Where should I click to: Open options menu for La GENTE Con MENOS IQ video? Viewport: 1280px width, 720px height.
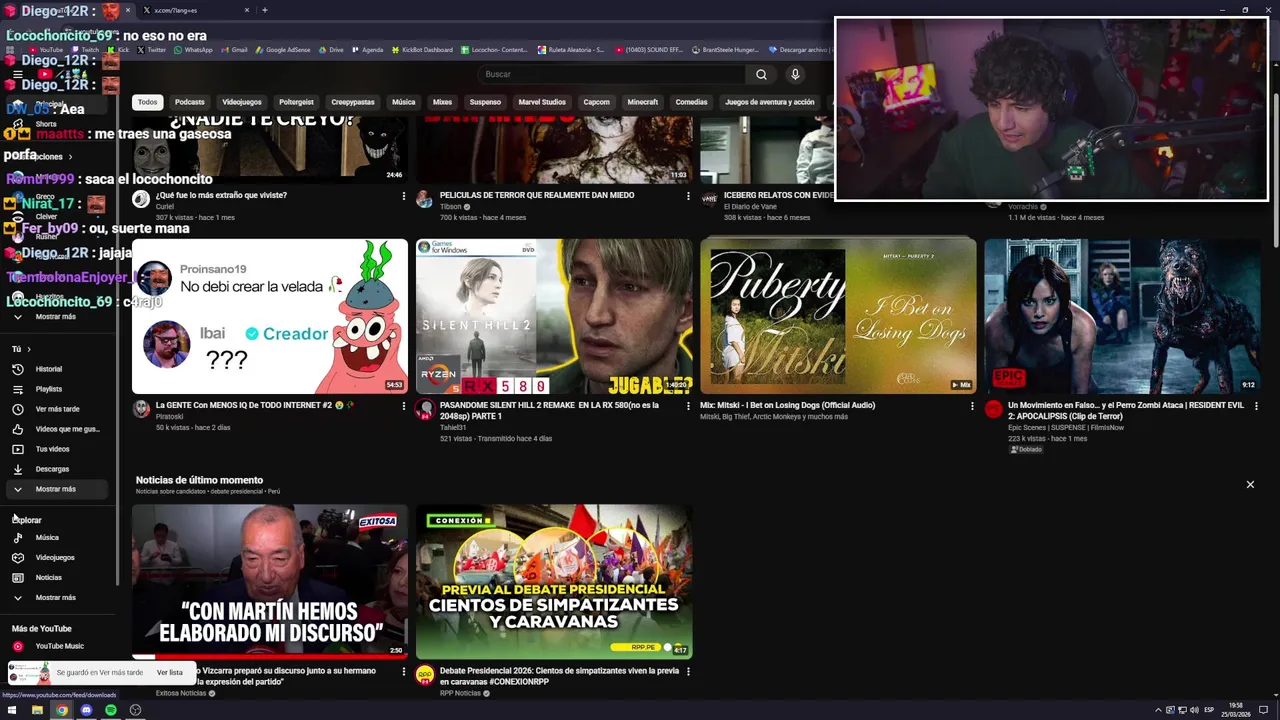coord(404,406)
